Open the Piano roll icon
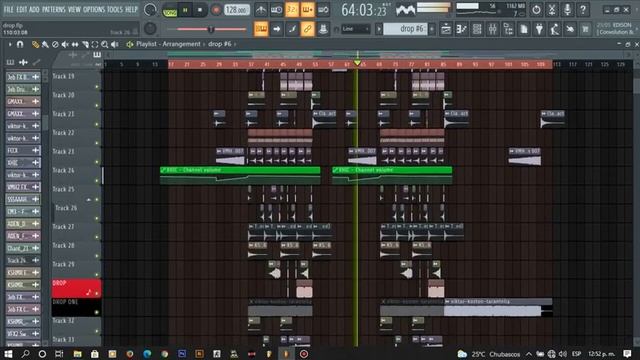640x360 pixels. pyautogui.click(x=461, y=29)
